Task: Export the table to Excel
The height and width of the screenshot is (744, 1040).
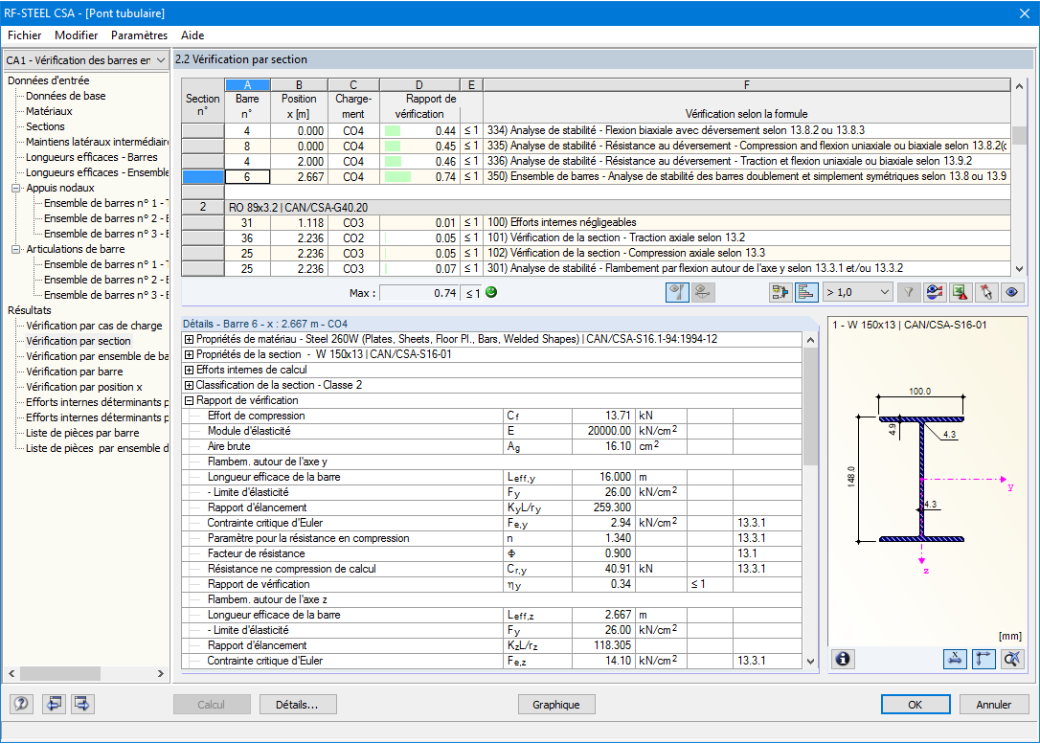Action: (x=960, y=292)
